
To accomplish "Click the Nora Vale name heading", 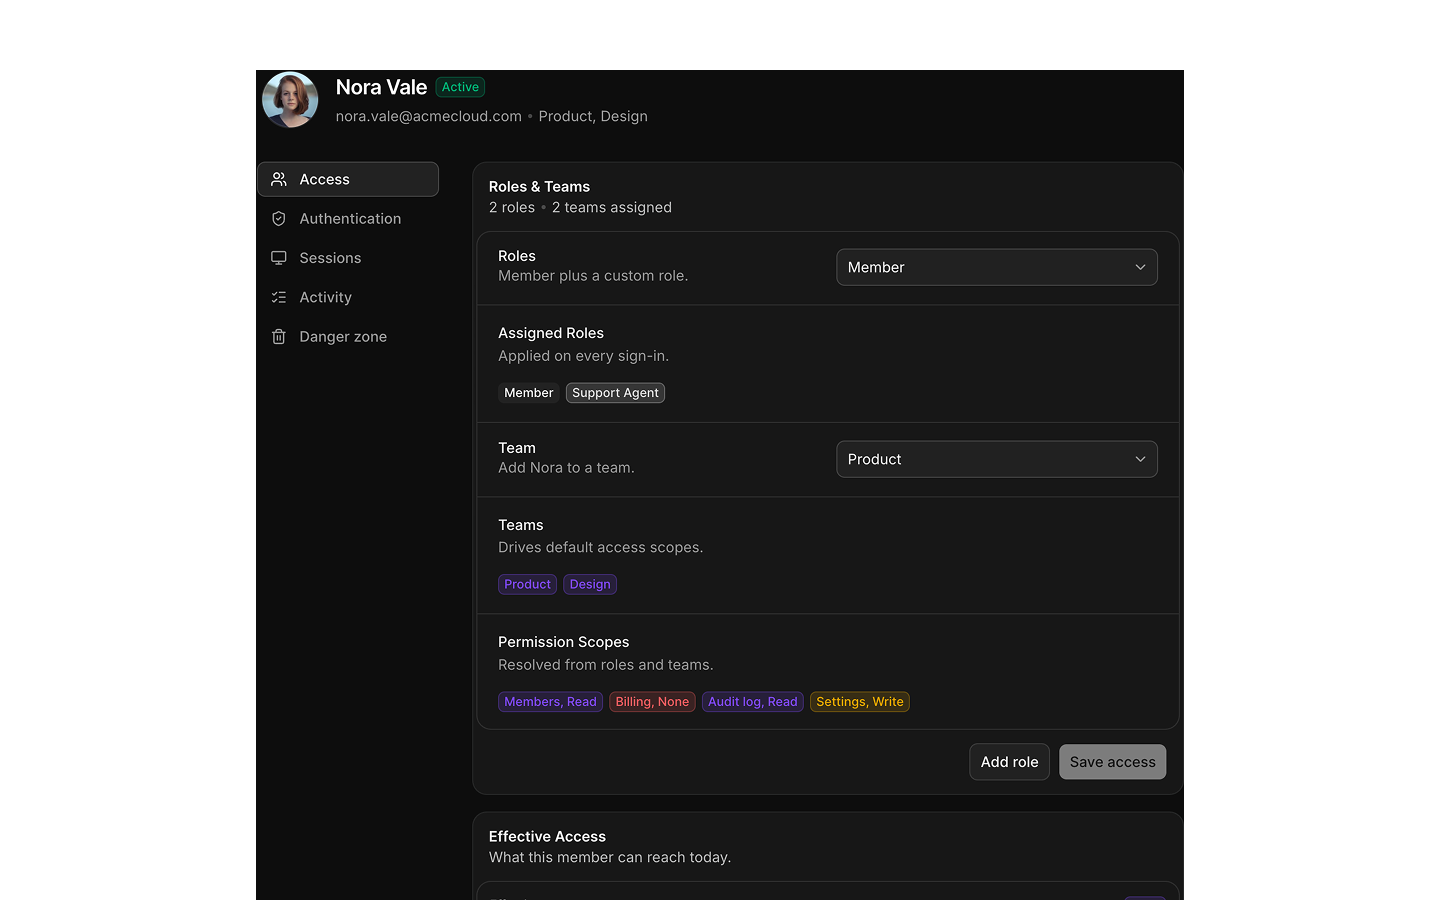I will point(381,87).
